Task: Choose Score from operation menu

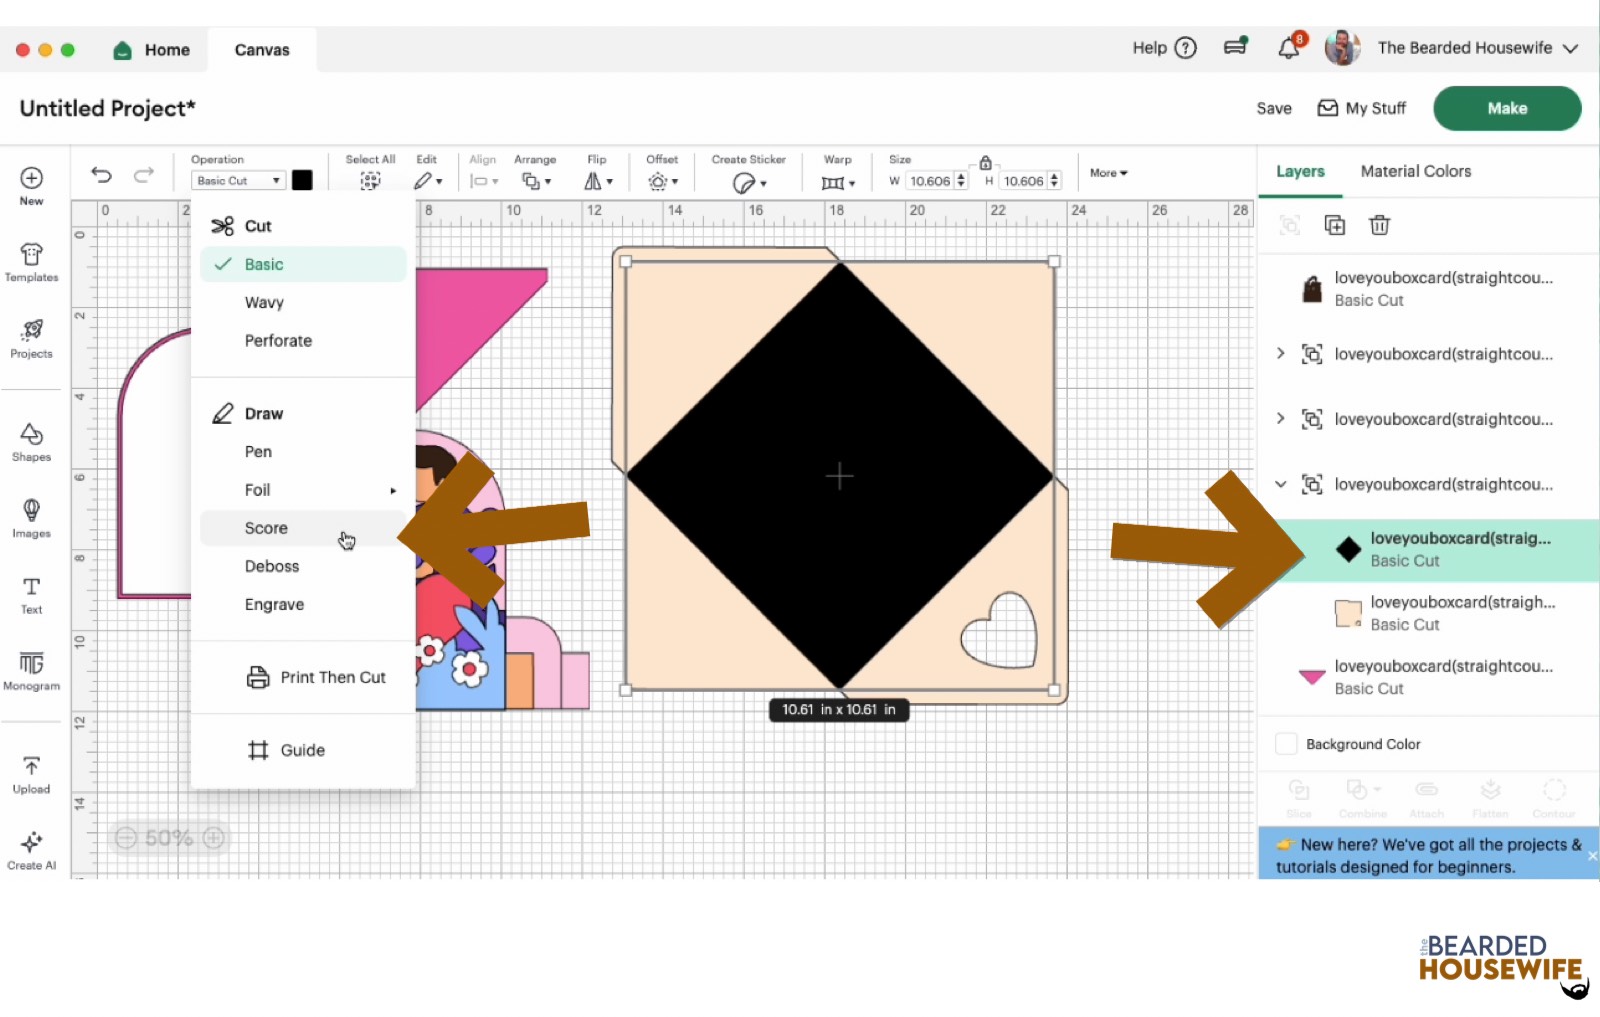Action: [x=266, y=528]
